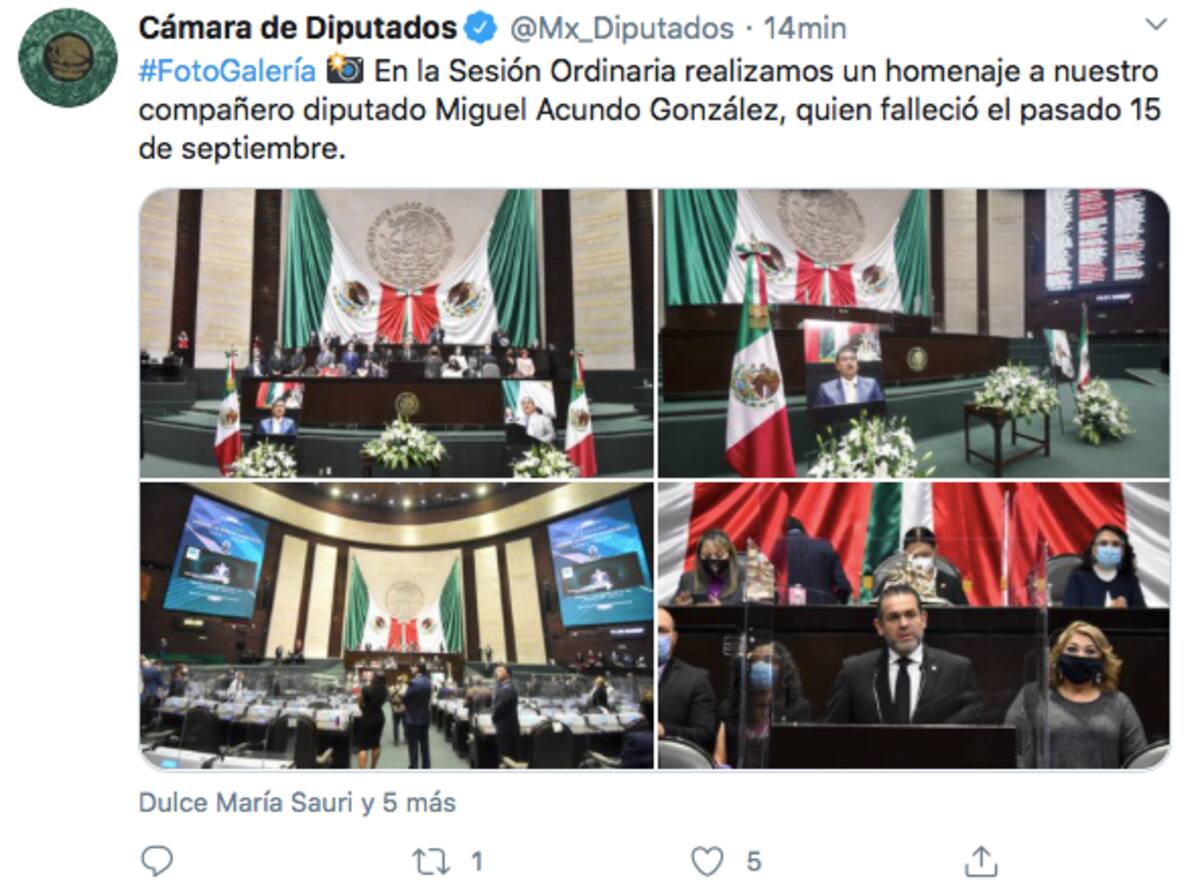Click the reply speech bubble icon
Viewport: 1200px width, 889px height.
[x=156, y=860]
